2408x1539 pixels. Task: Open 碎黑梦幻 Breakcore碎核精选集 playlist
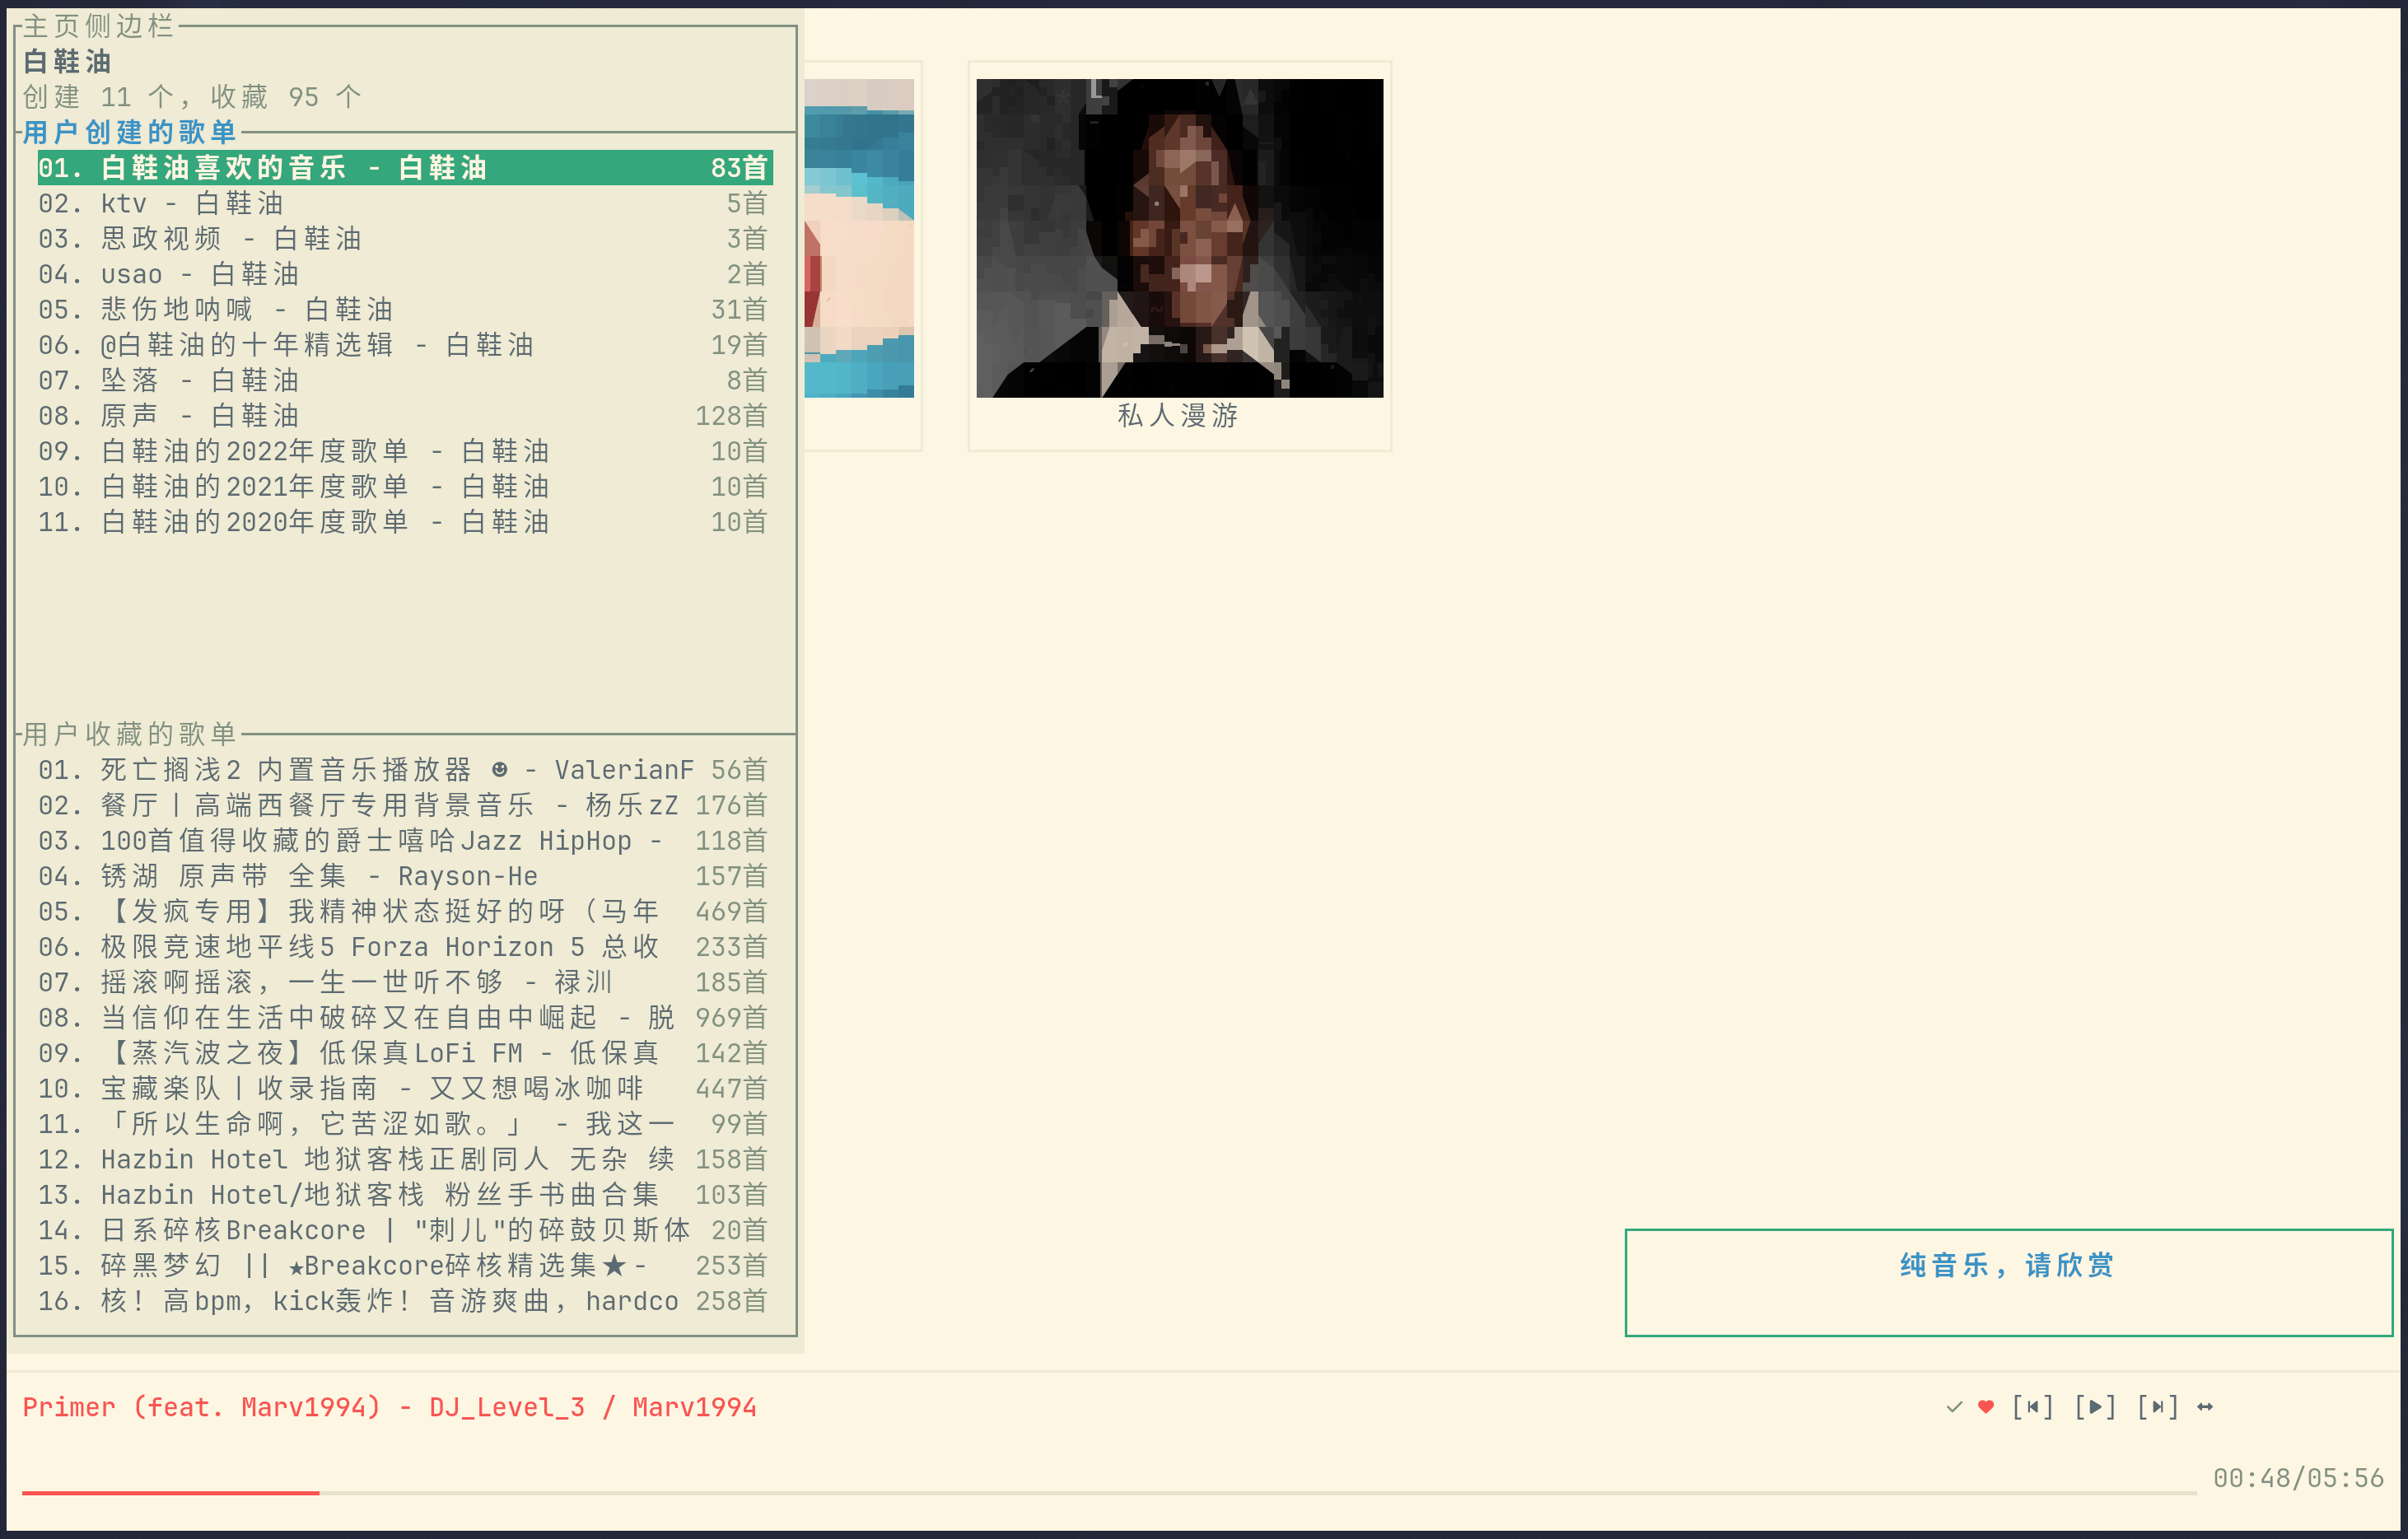click(x=405, y=1266)
